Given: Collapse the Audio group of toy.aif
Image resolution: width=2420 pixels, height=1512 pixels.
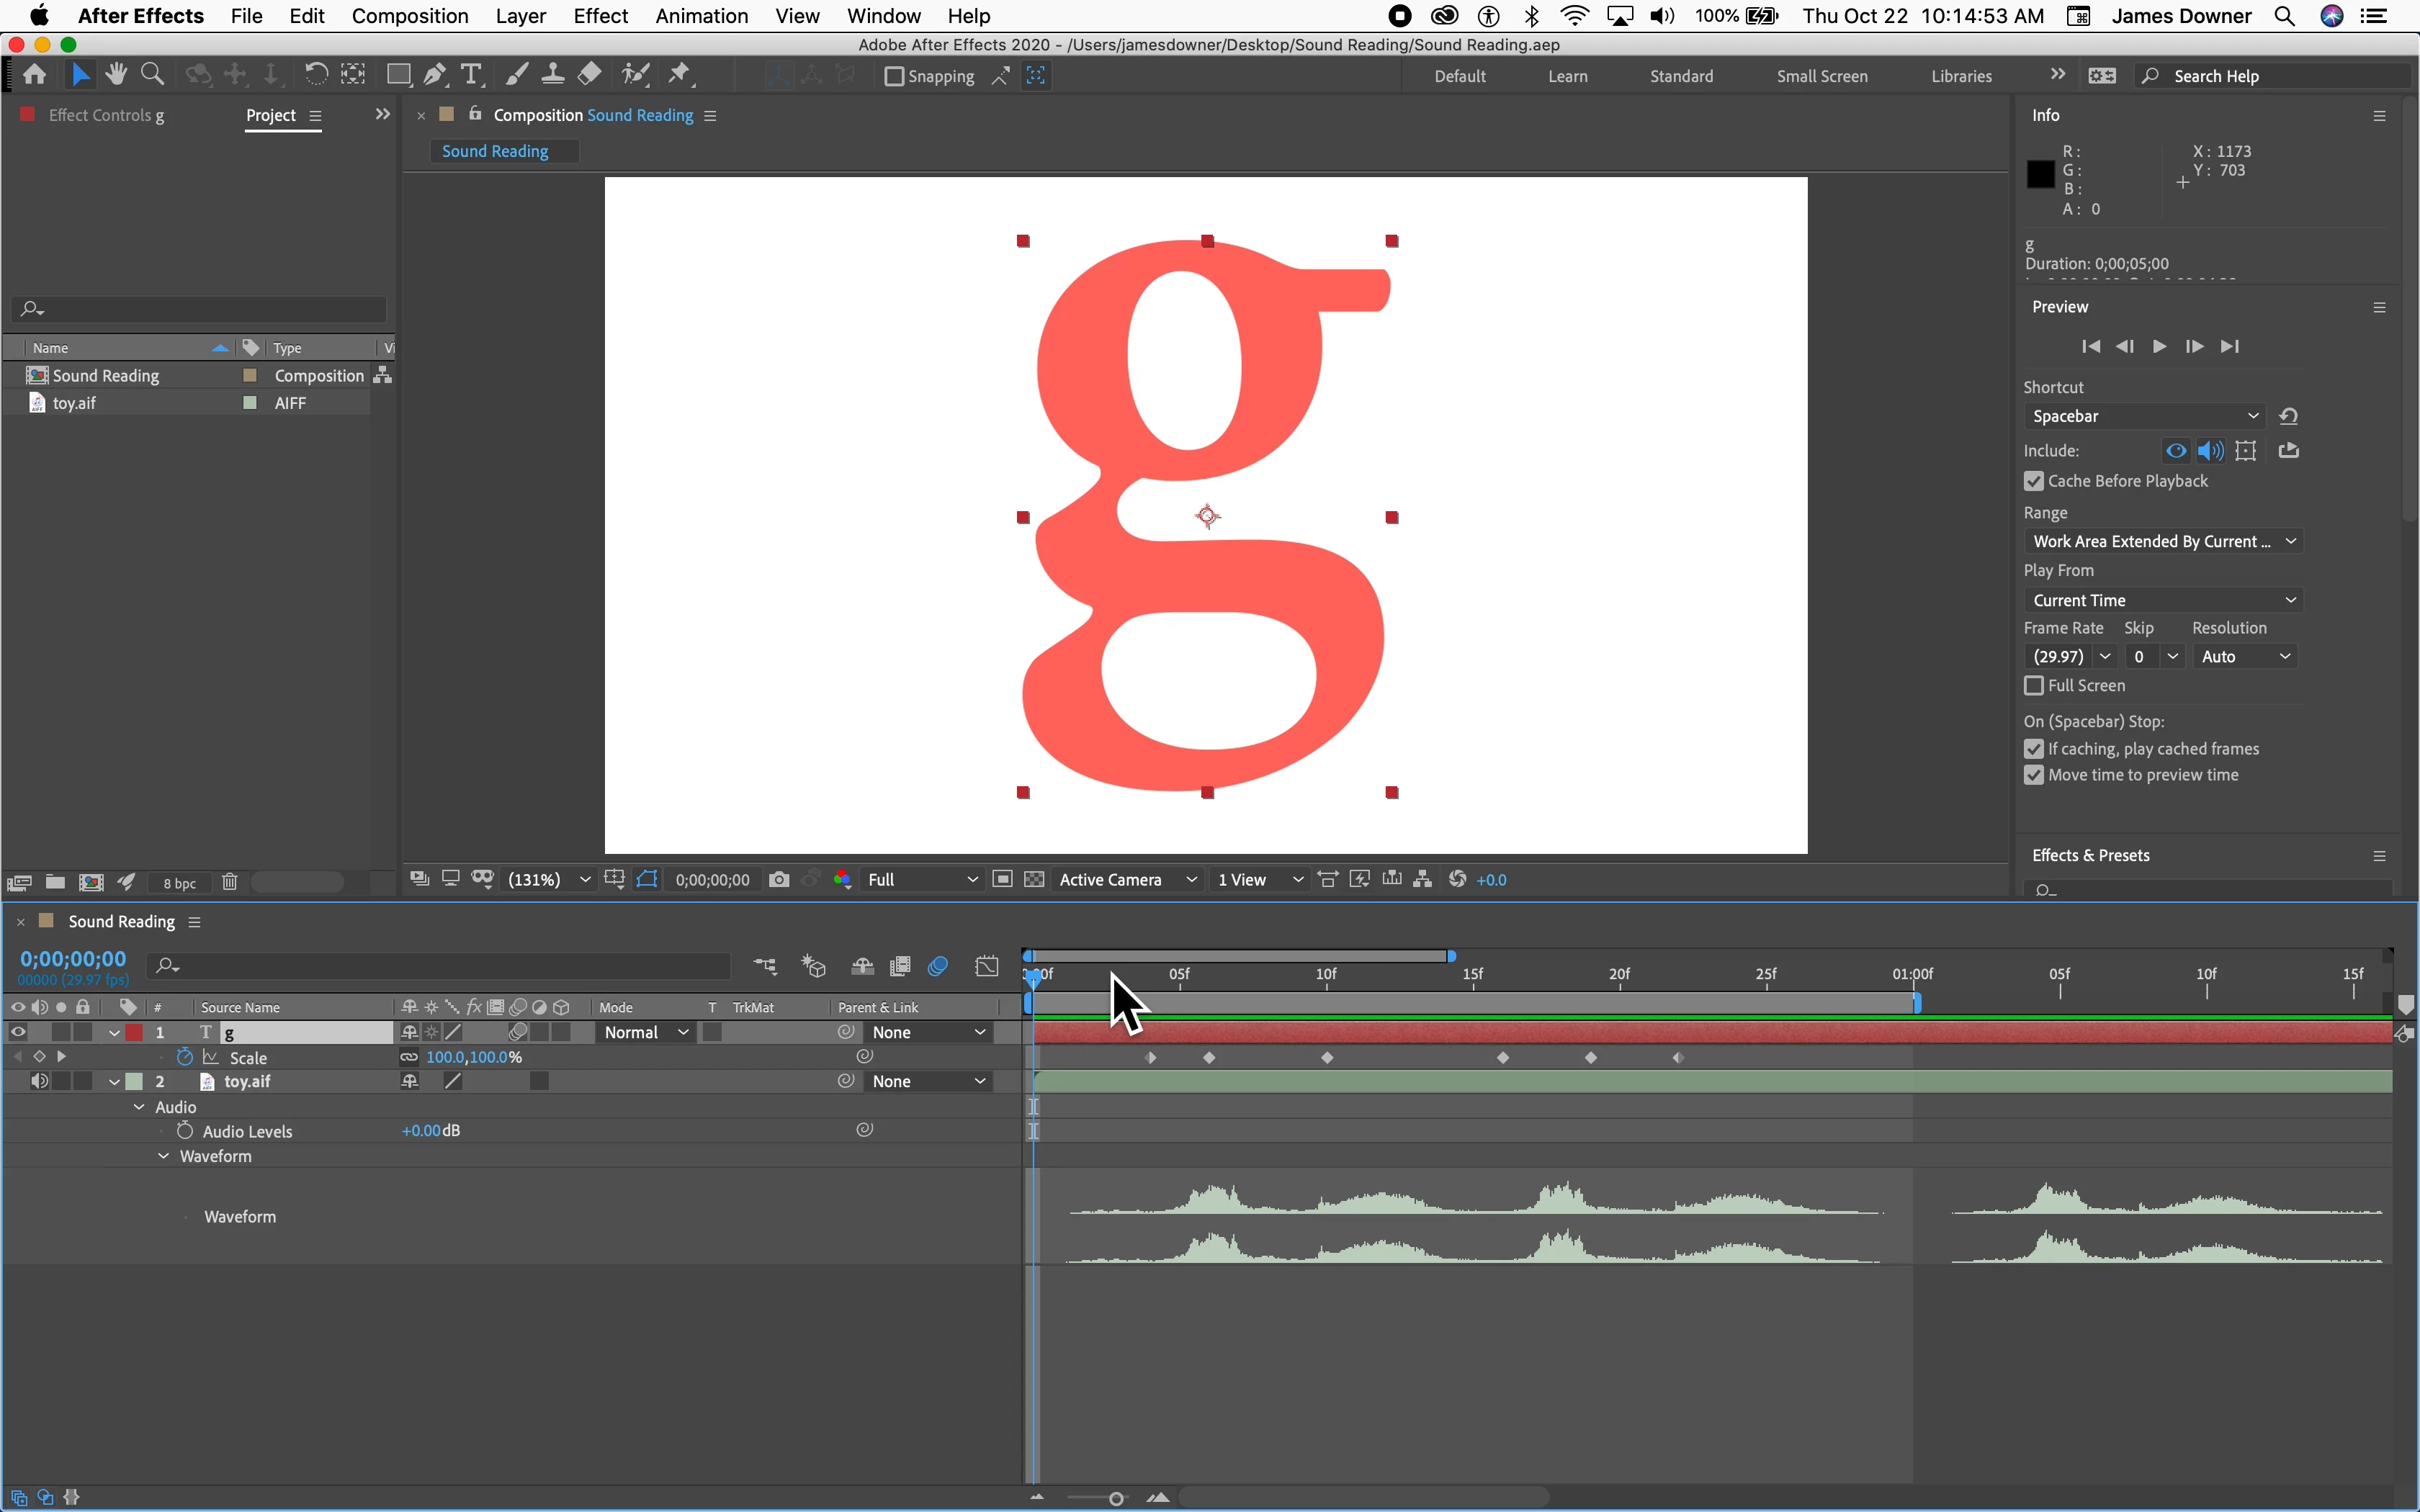Looking at the screenshot, I should [x=139, y=1107].
